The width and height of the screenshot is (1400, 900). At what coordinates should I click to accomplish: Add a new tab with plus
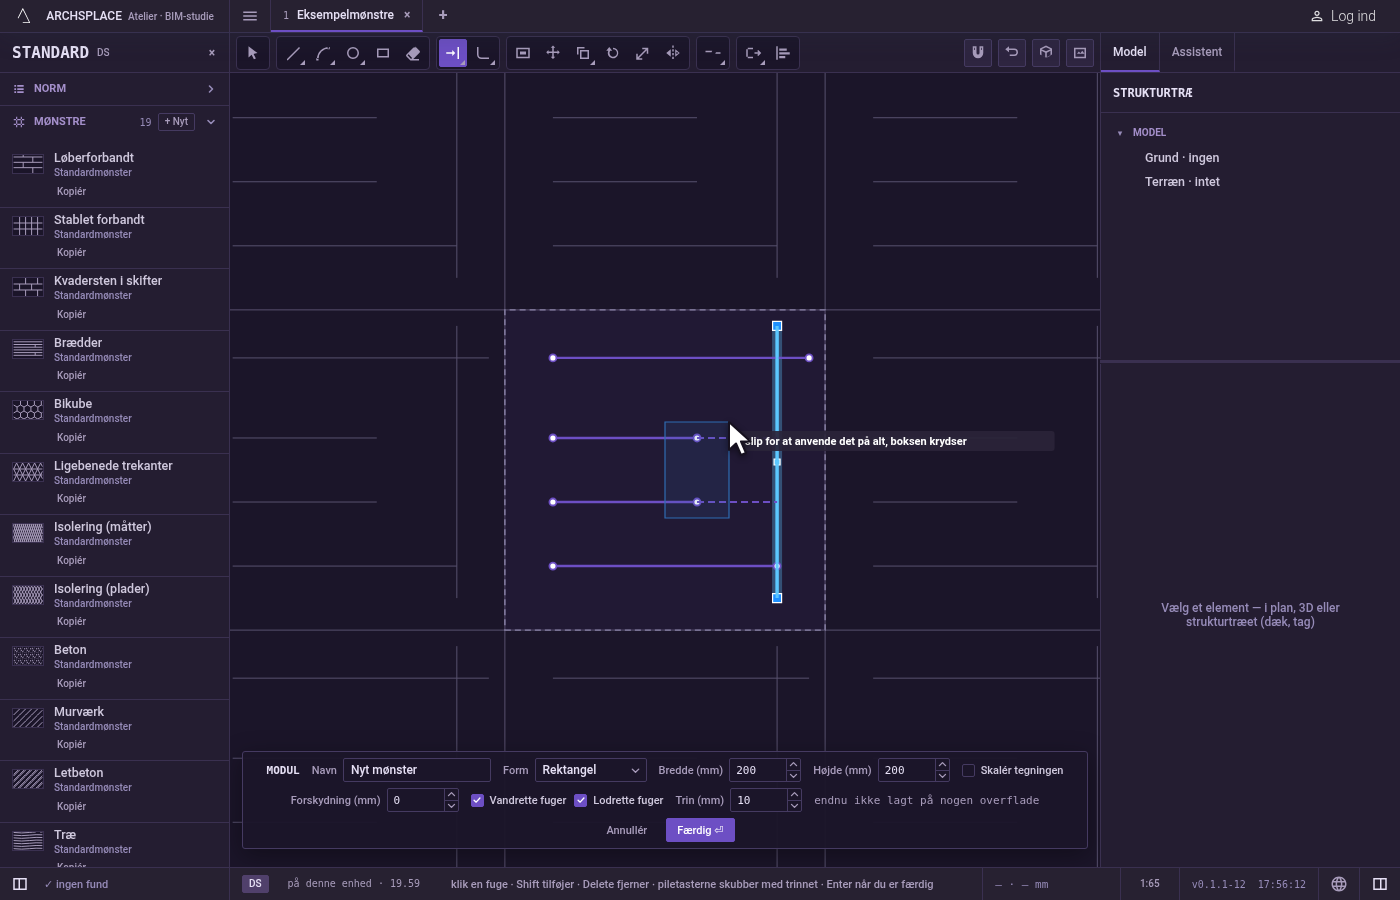[x=443, y=15]
